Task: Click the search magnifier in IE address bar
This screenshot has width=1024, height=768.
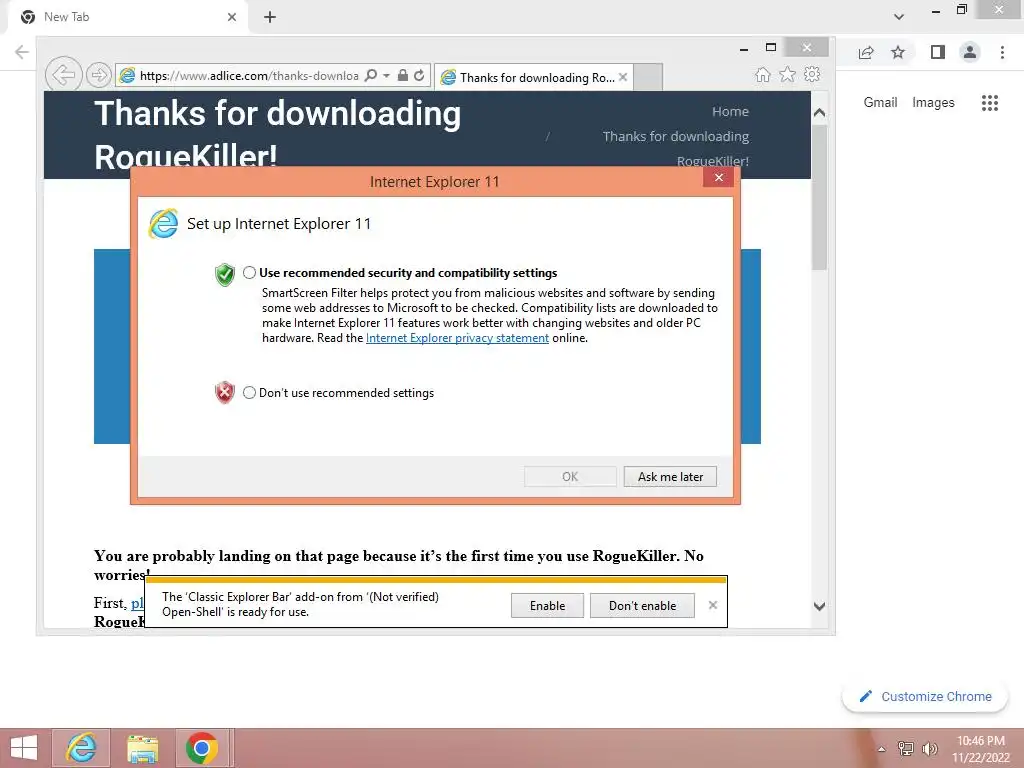Action: [x=370, y=75]
